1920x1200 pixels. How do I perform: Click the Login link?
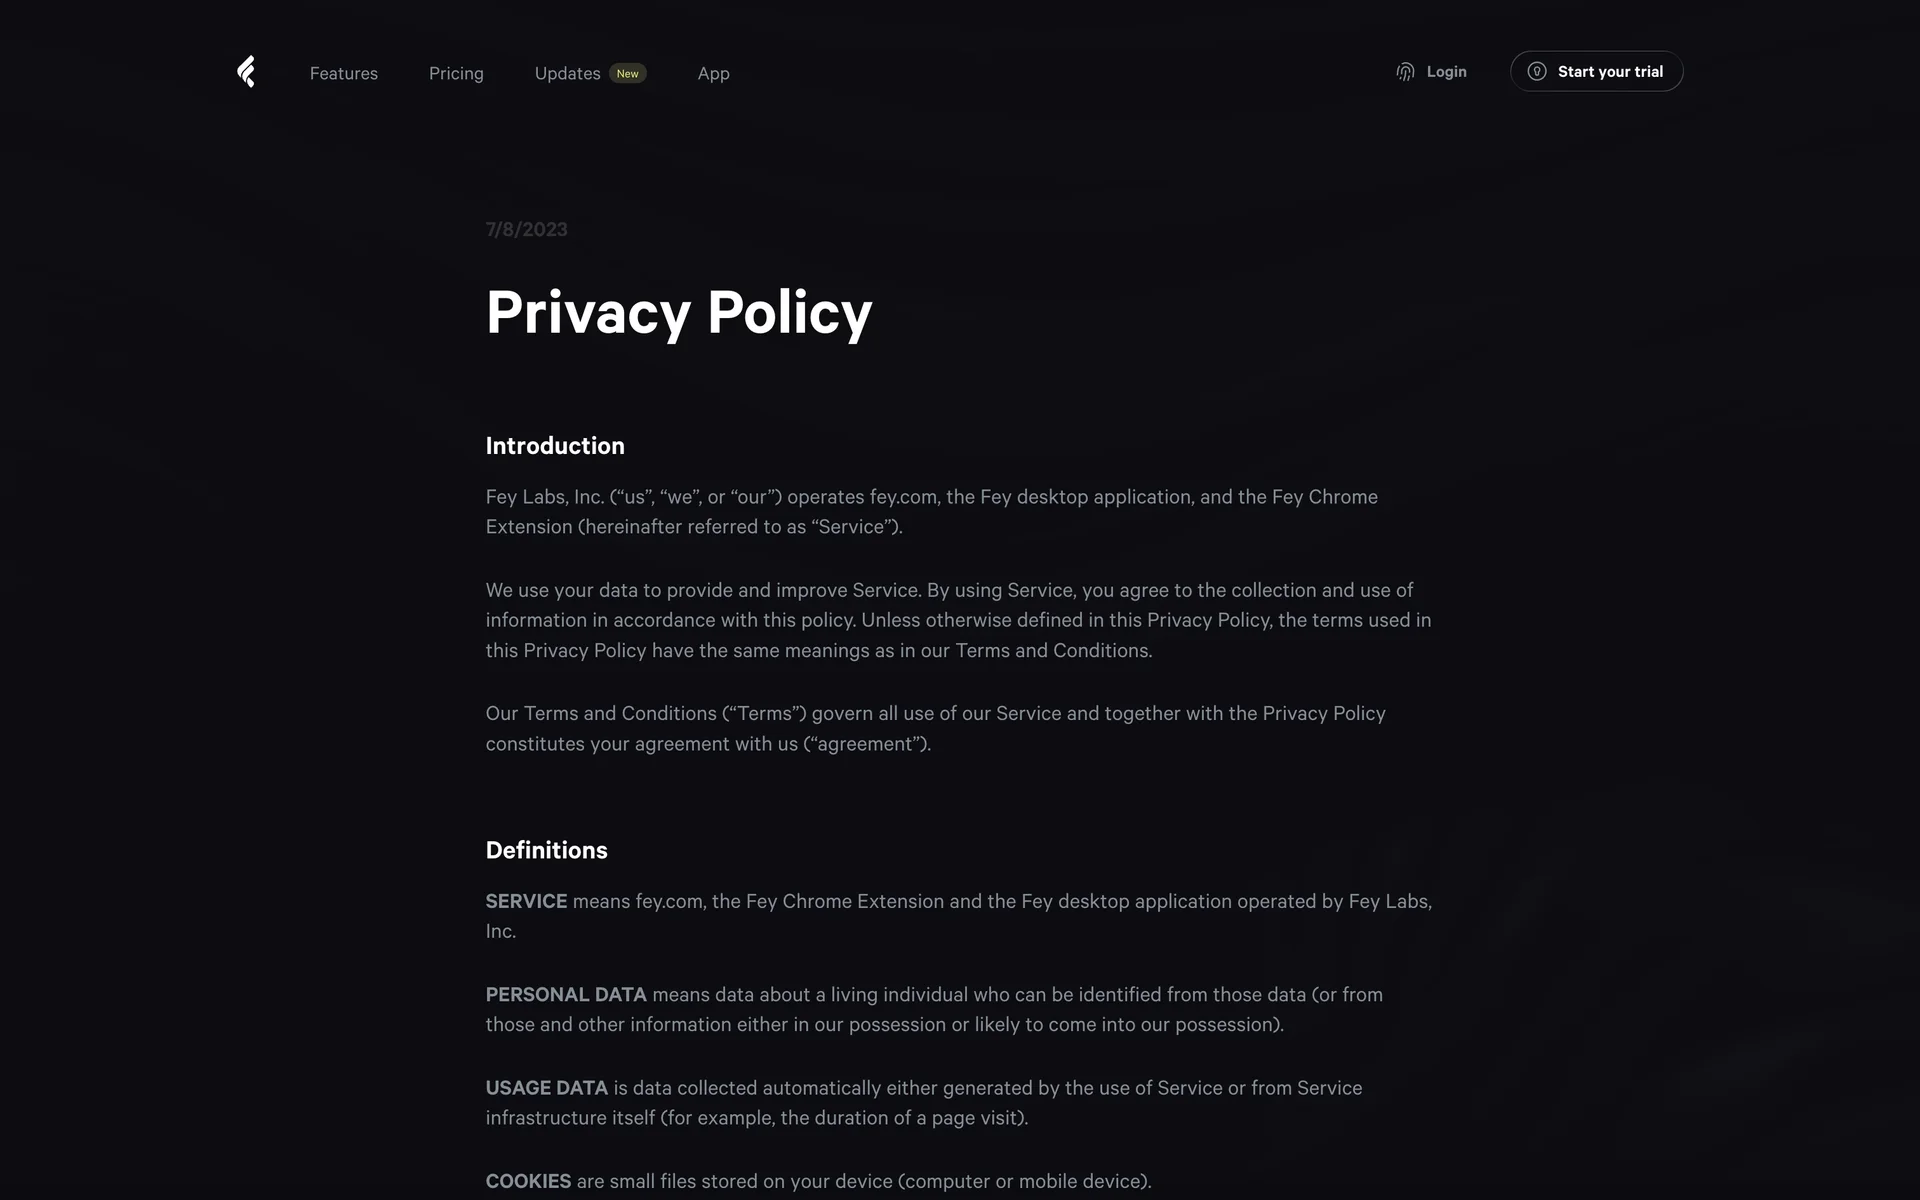(1446, 72)
